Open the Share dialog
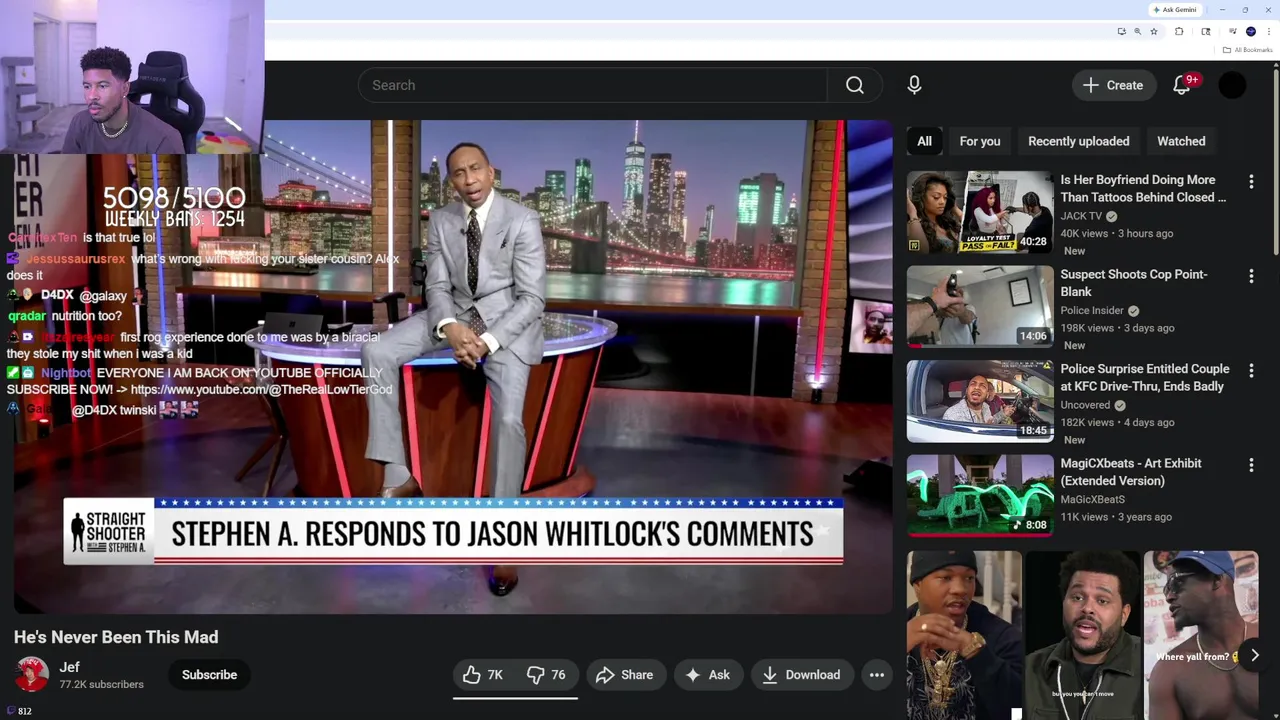 point(624,675)
